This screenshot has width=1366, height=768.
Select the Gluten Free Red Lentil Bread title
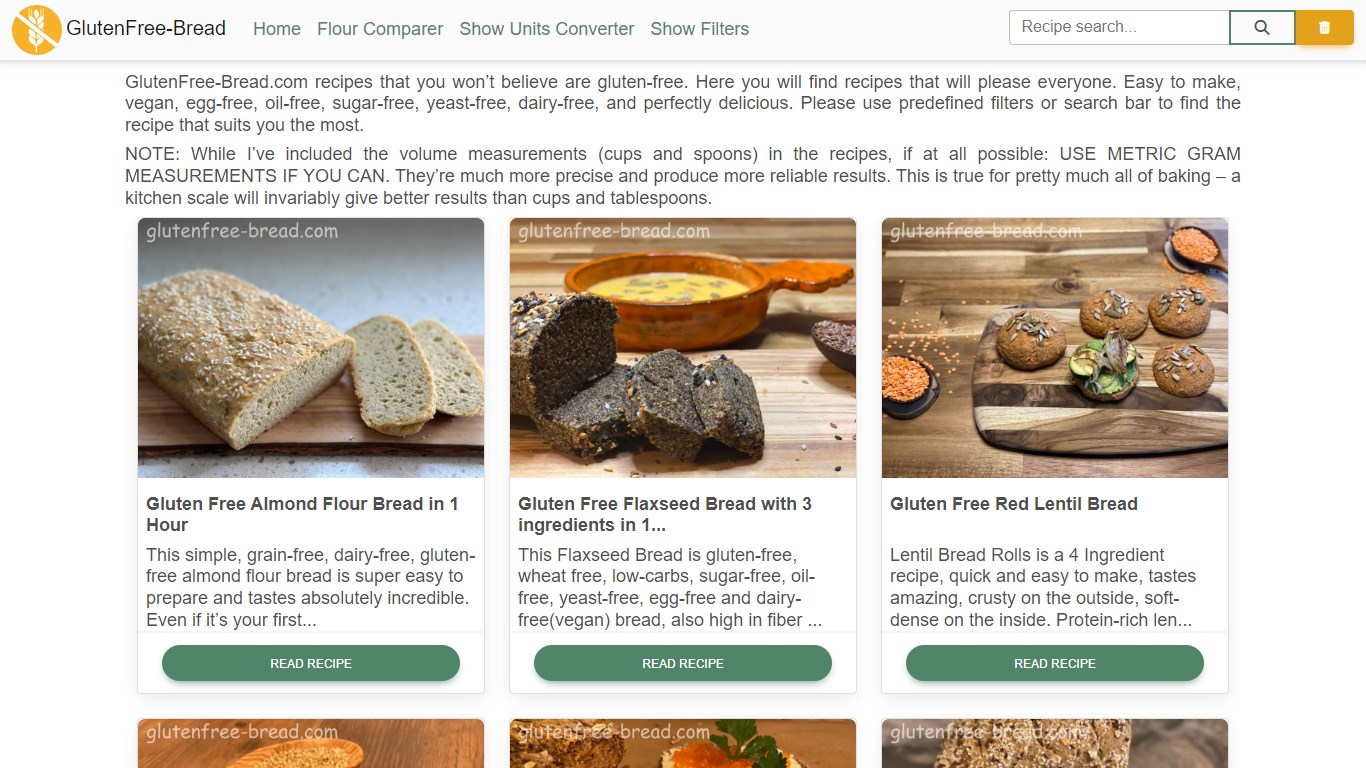[1014, 504]
